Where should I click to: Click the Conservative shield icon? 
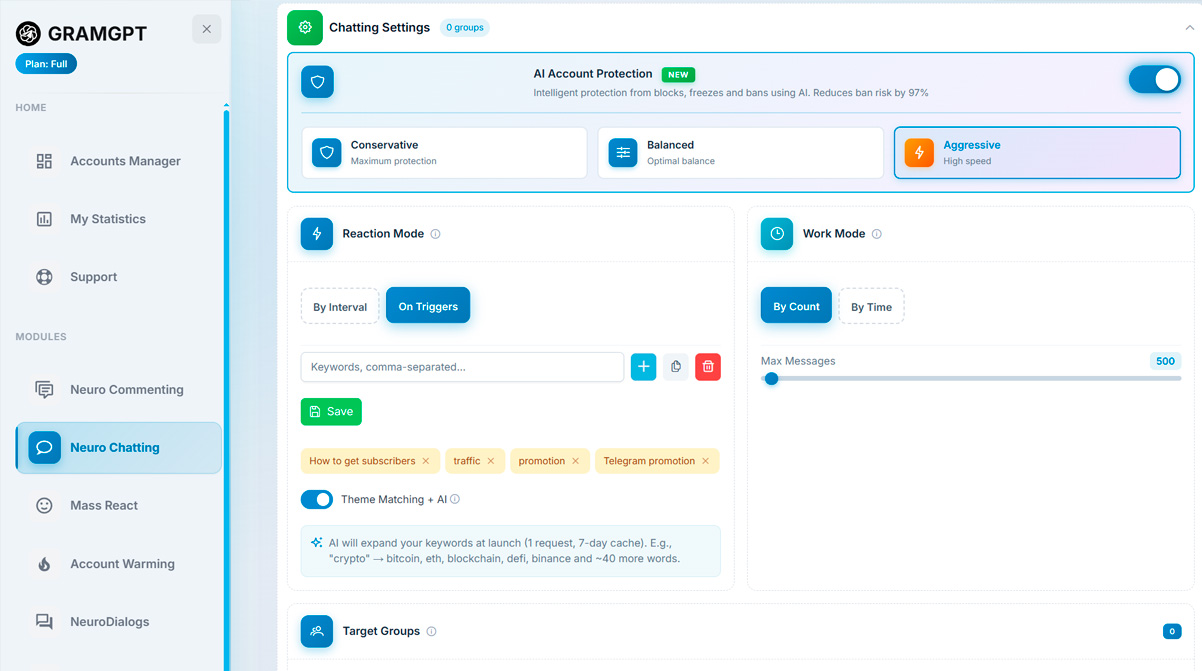[x=327, y=153]
